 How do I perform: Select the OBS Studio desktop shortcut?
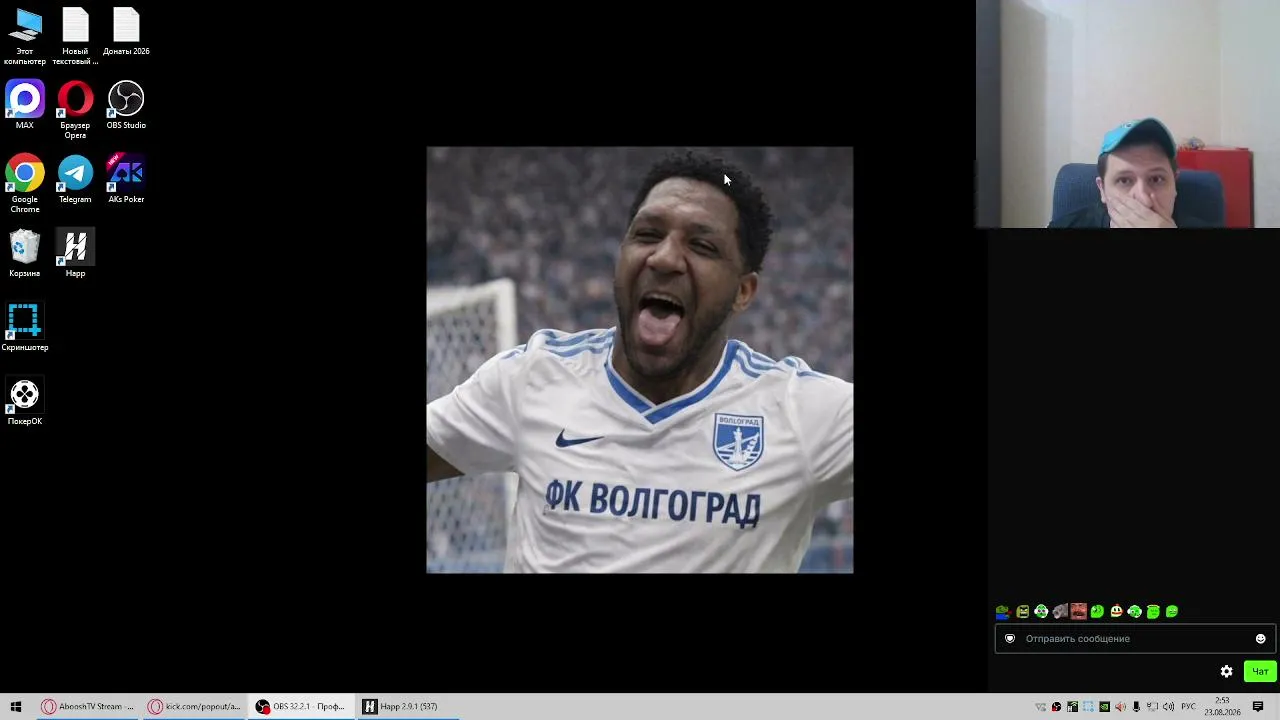tap(126, 105)
